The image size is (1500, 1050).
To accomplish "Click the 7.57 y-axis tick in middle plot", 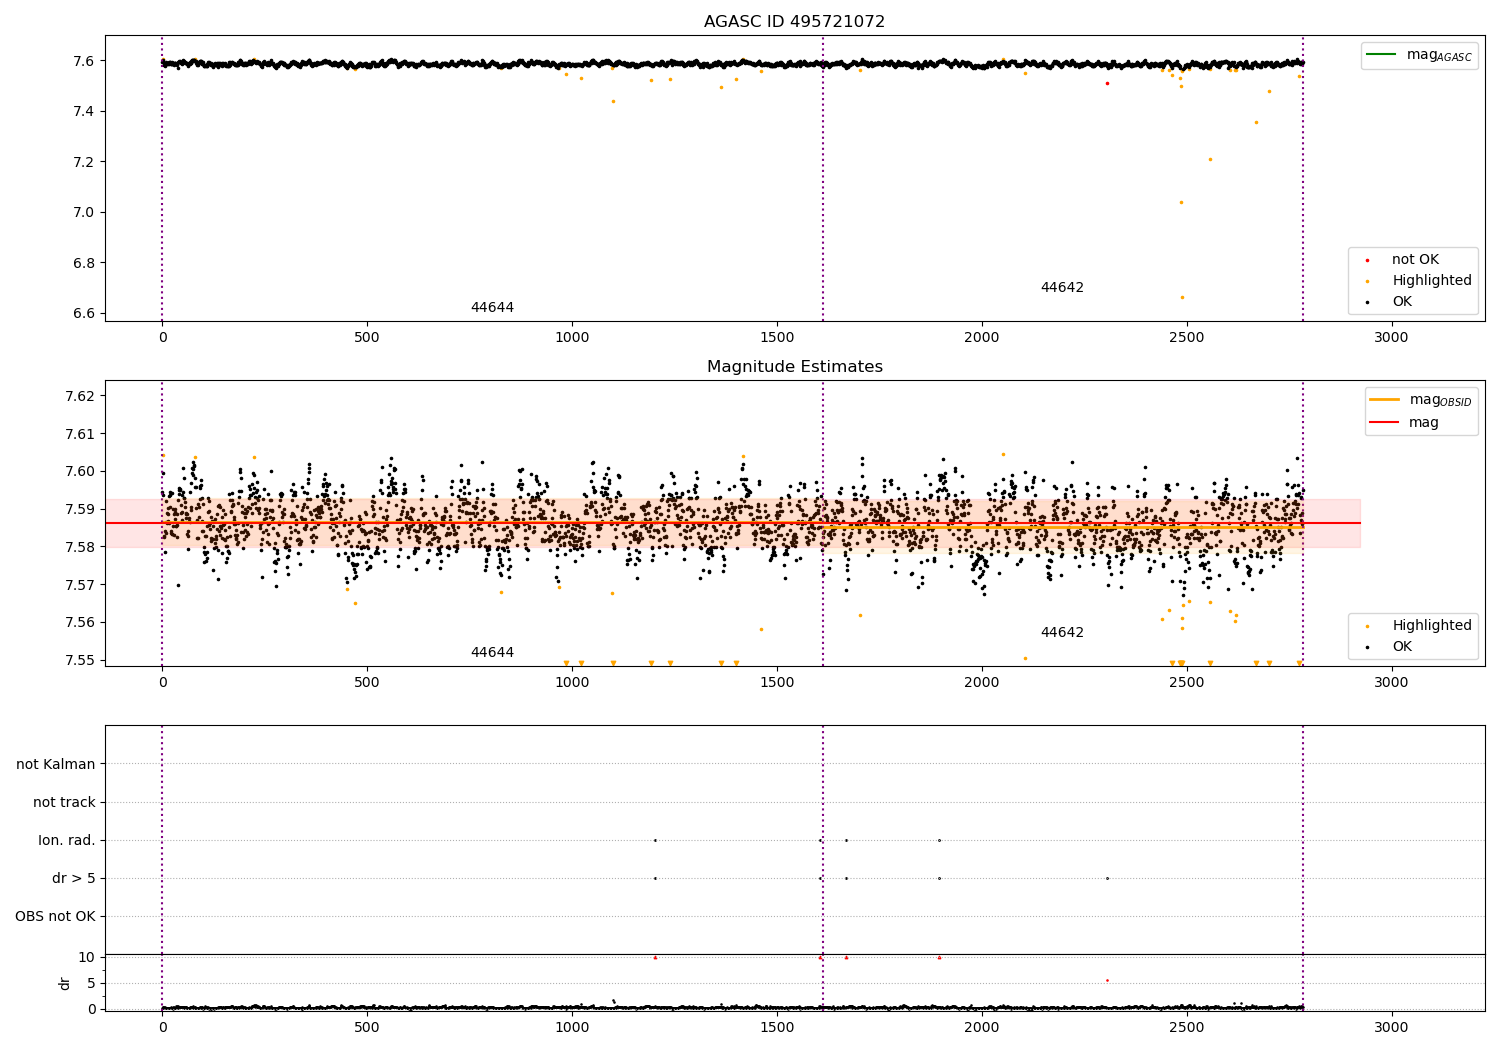I will point(78,585).
